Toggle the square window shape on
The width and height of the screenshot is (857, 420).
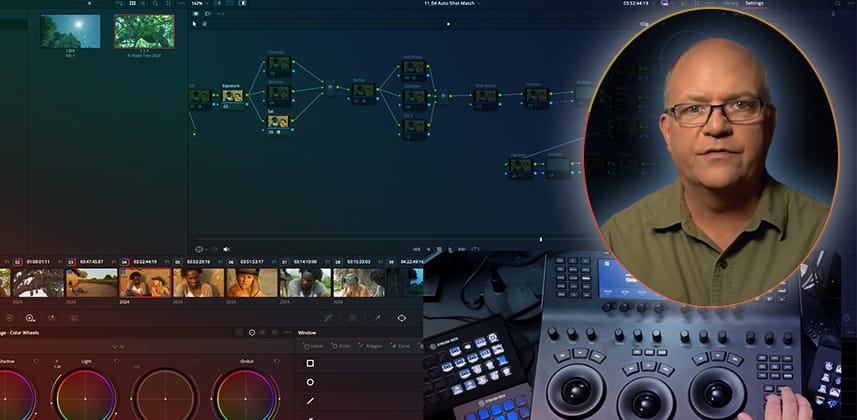(310, 363)
